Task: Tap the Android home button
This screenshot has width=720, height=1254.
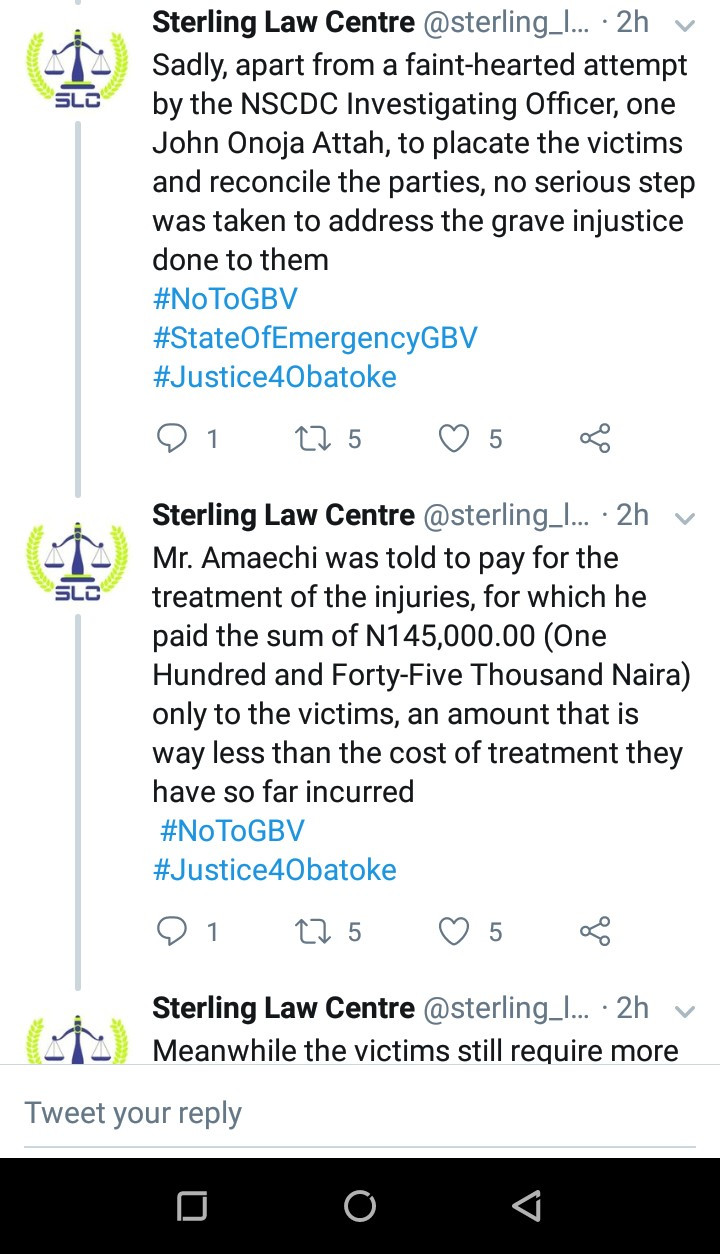Action: [x=360, y=1205]
